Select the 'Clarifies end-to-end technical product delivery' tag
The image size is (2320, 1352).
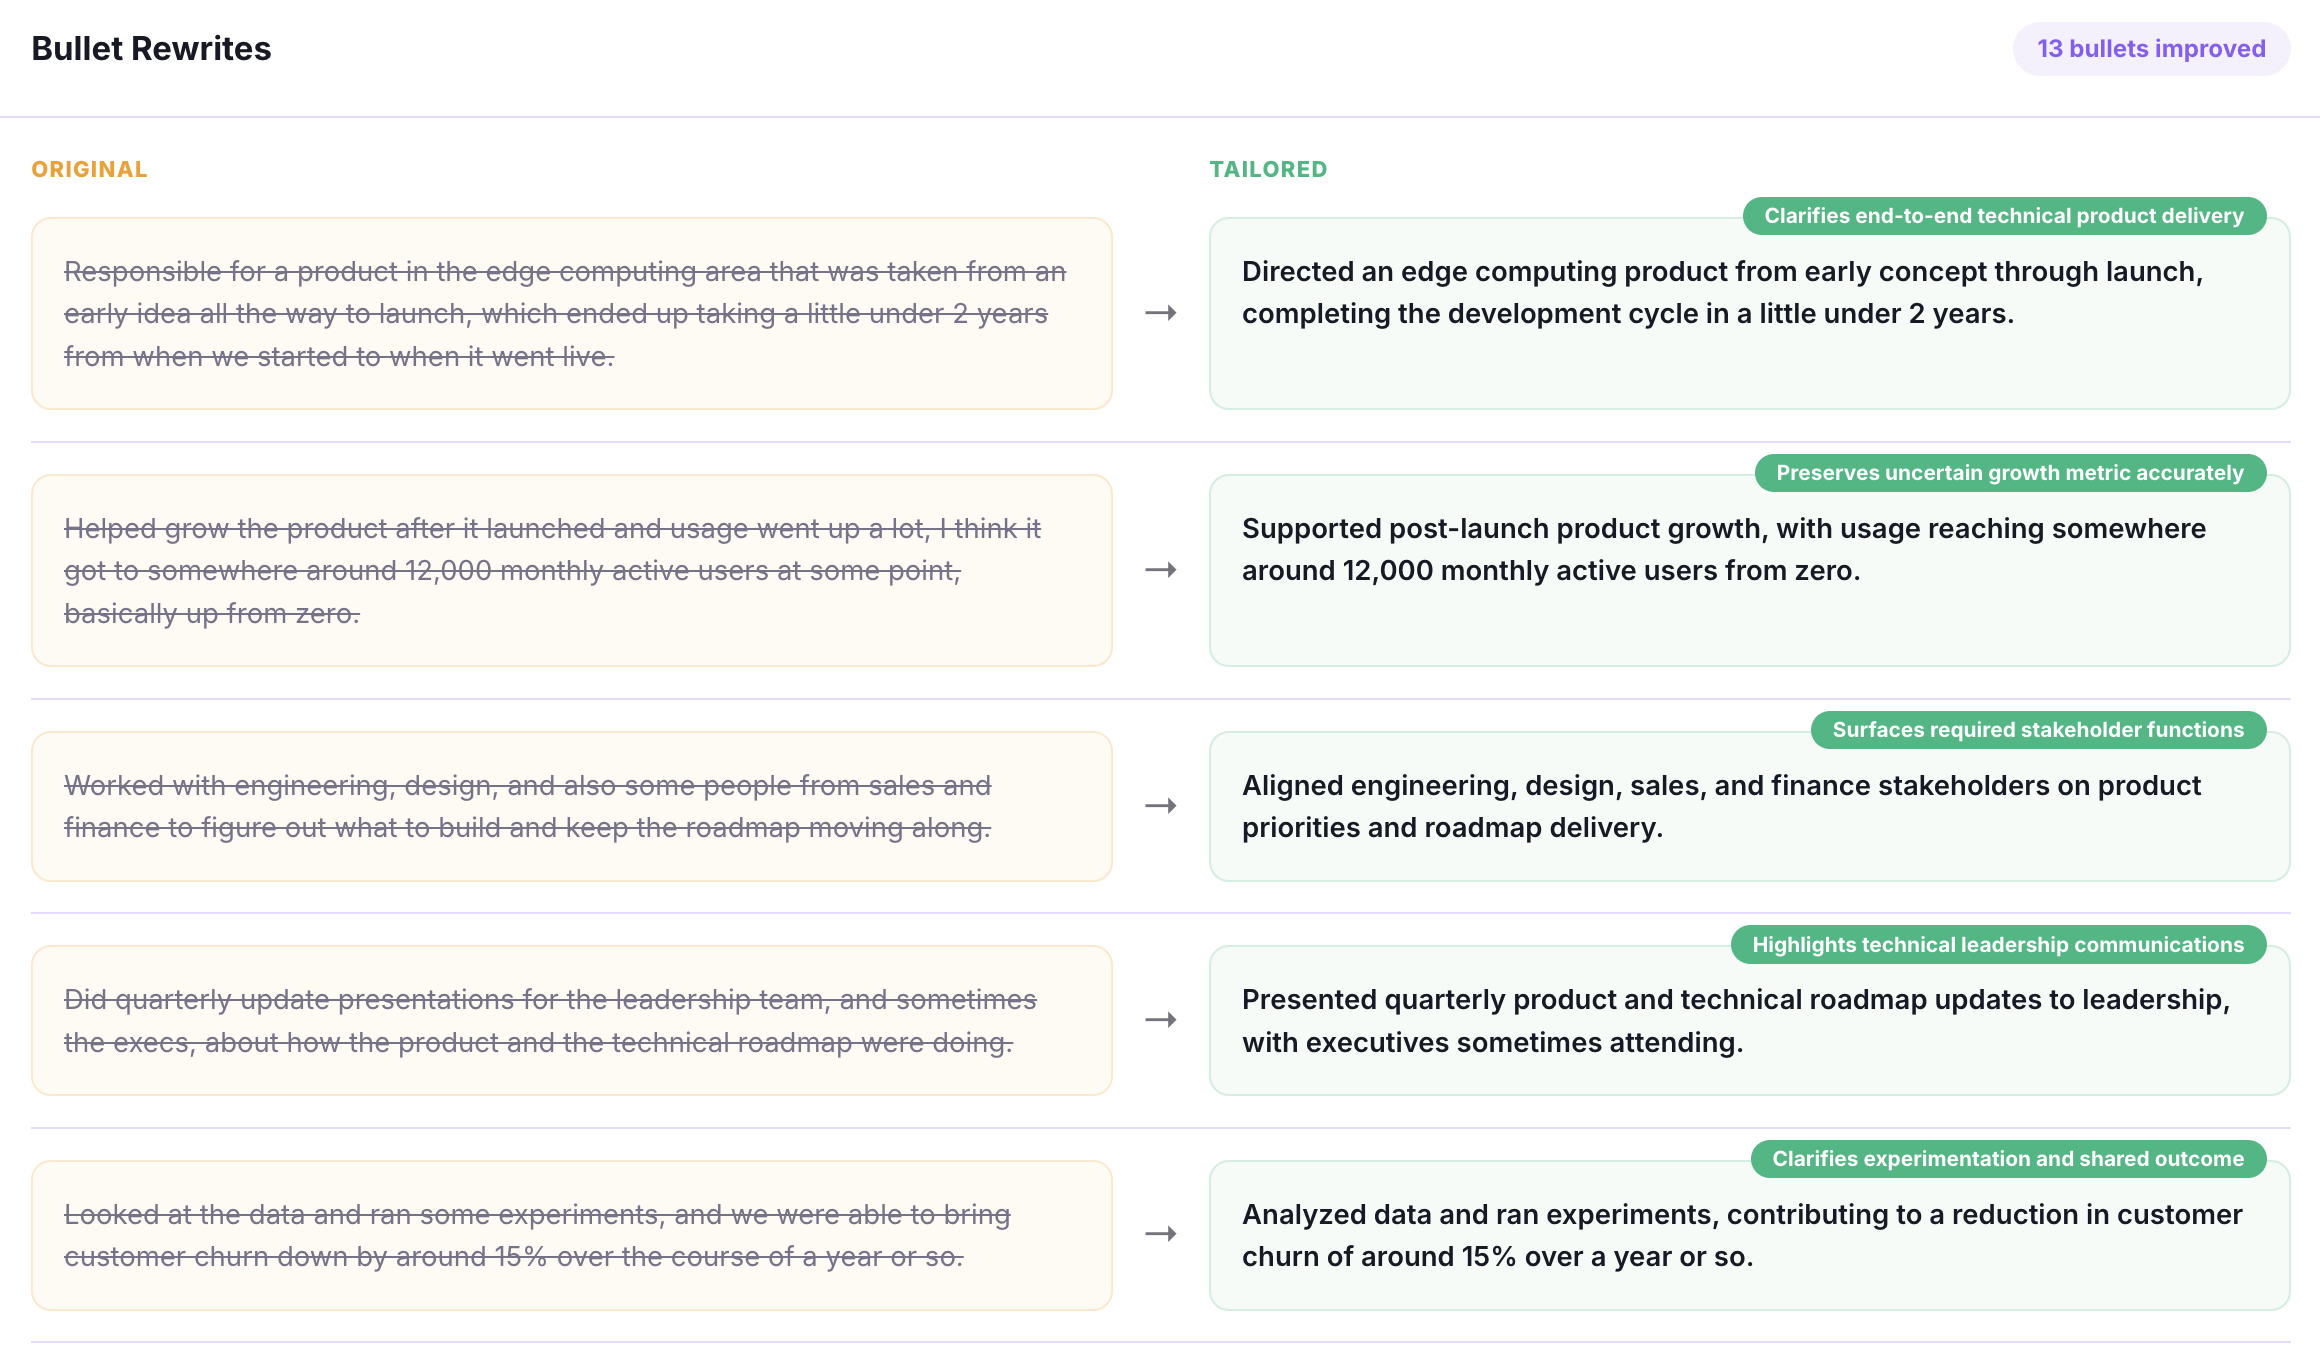click(2004, 216)
